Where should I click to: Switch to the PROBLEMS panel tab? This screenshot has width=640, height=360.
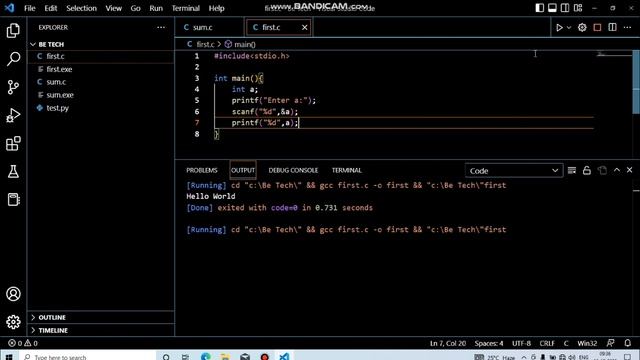[x=202, y=170]
